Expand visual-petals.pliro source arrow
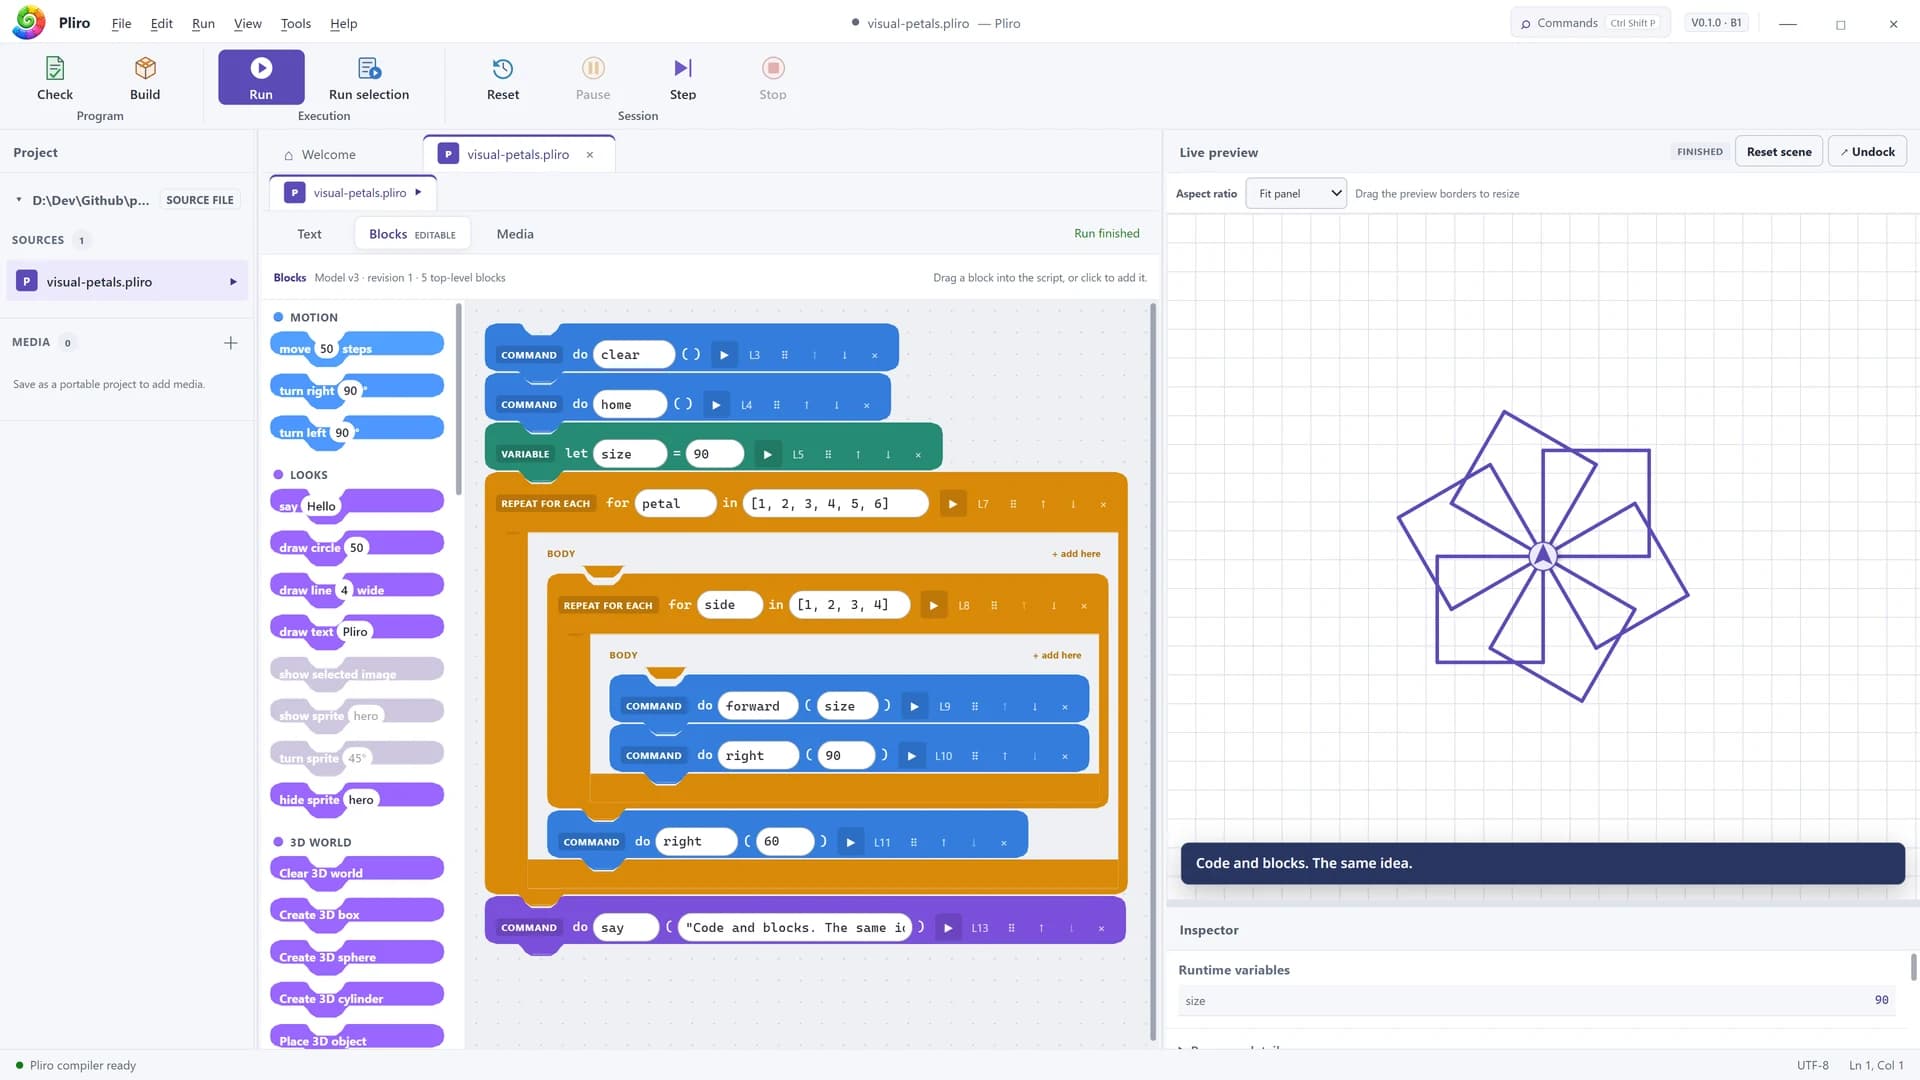The width and height of the screenshot is (1920, 1080). (x=233, y=282)
